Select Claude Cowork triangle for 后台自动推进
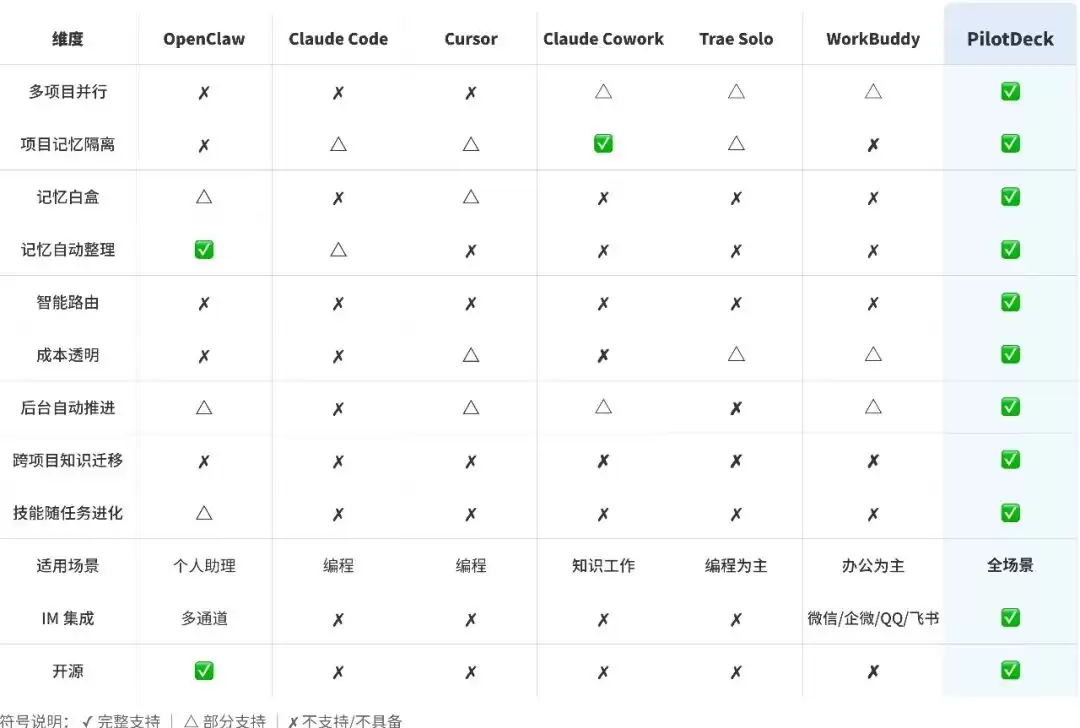 coord(603,406)
